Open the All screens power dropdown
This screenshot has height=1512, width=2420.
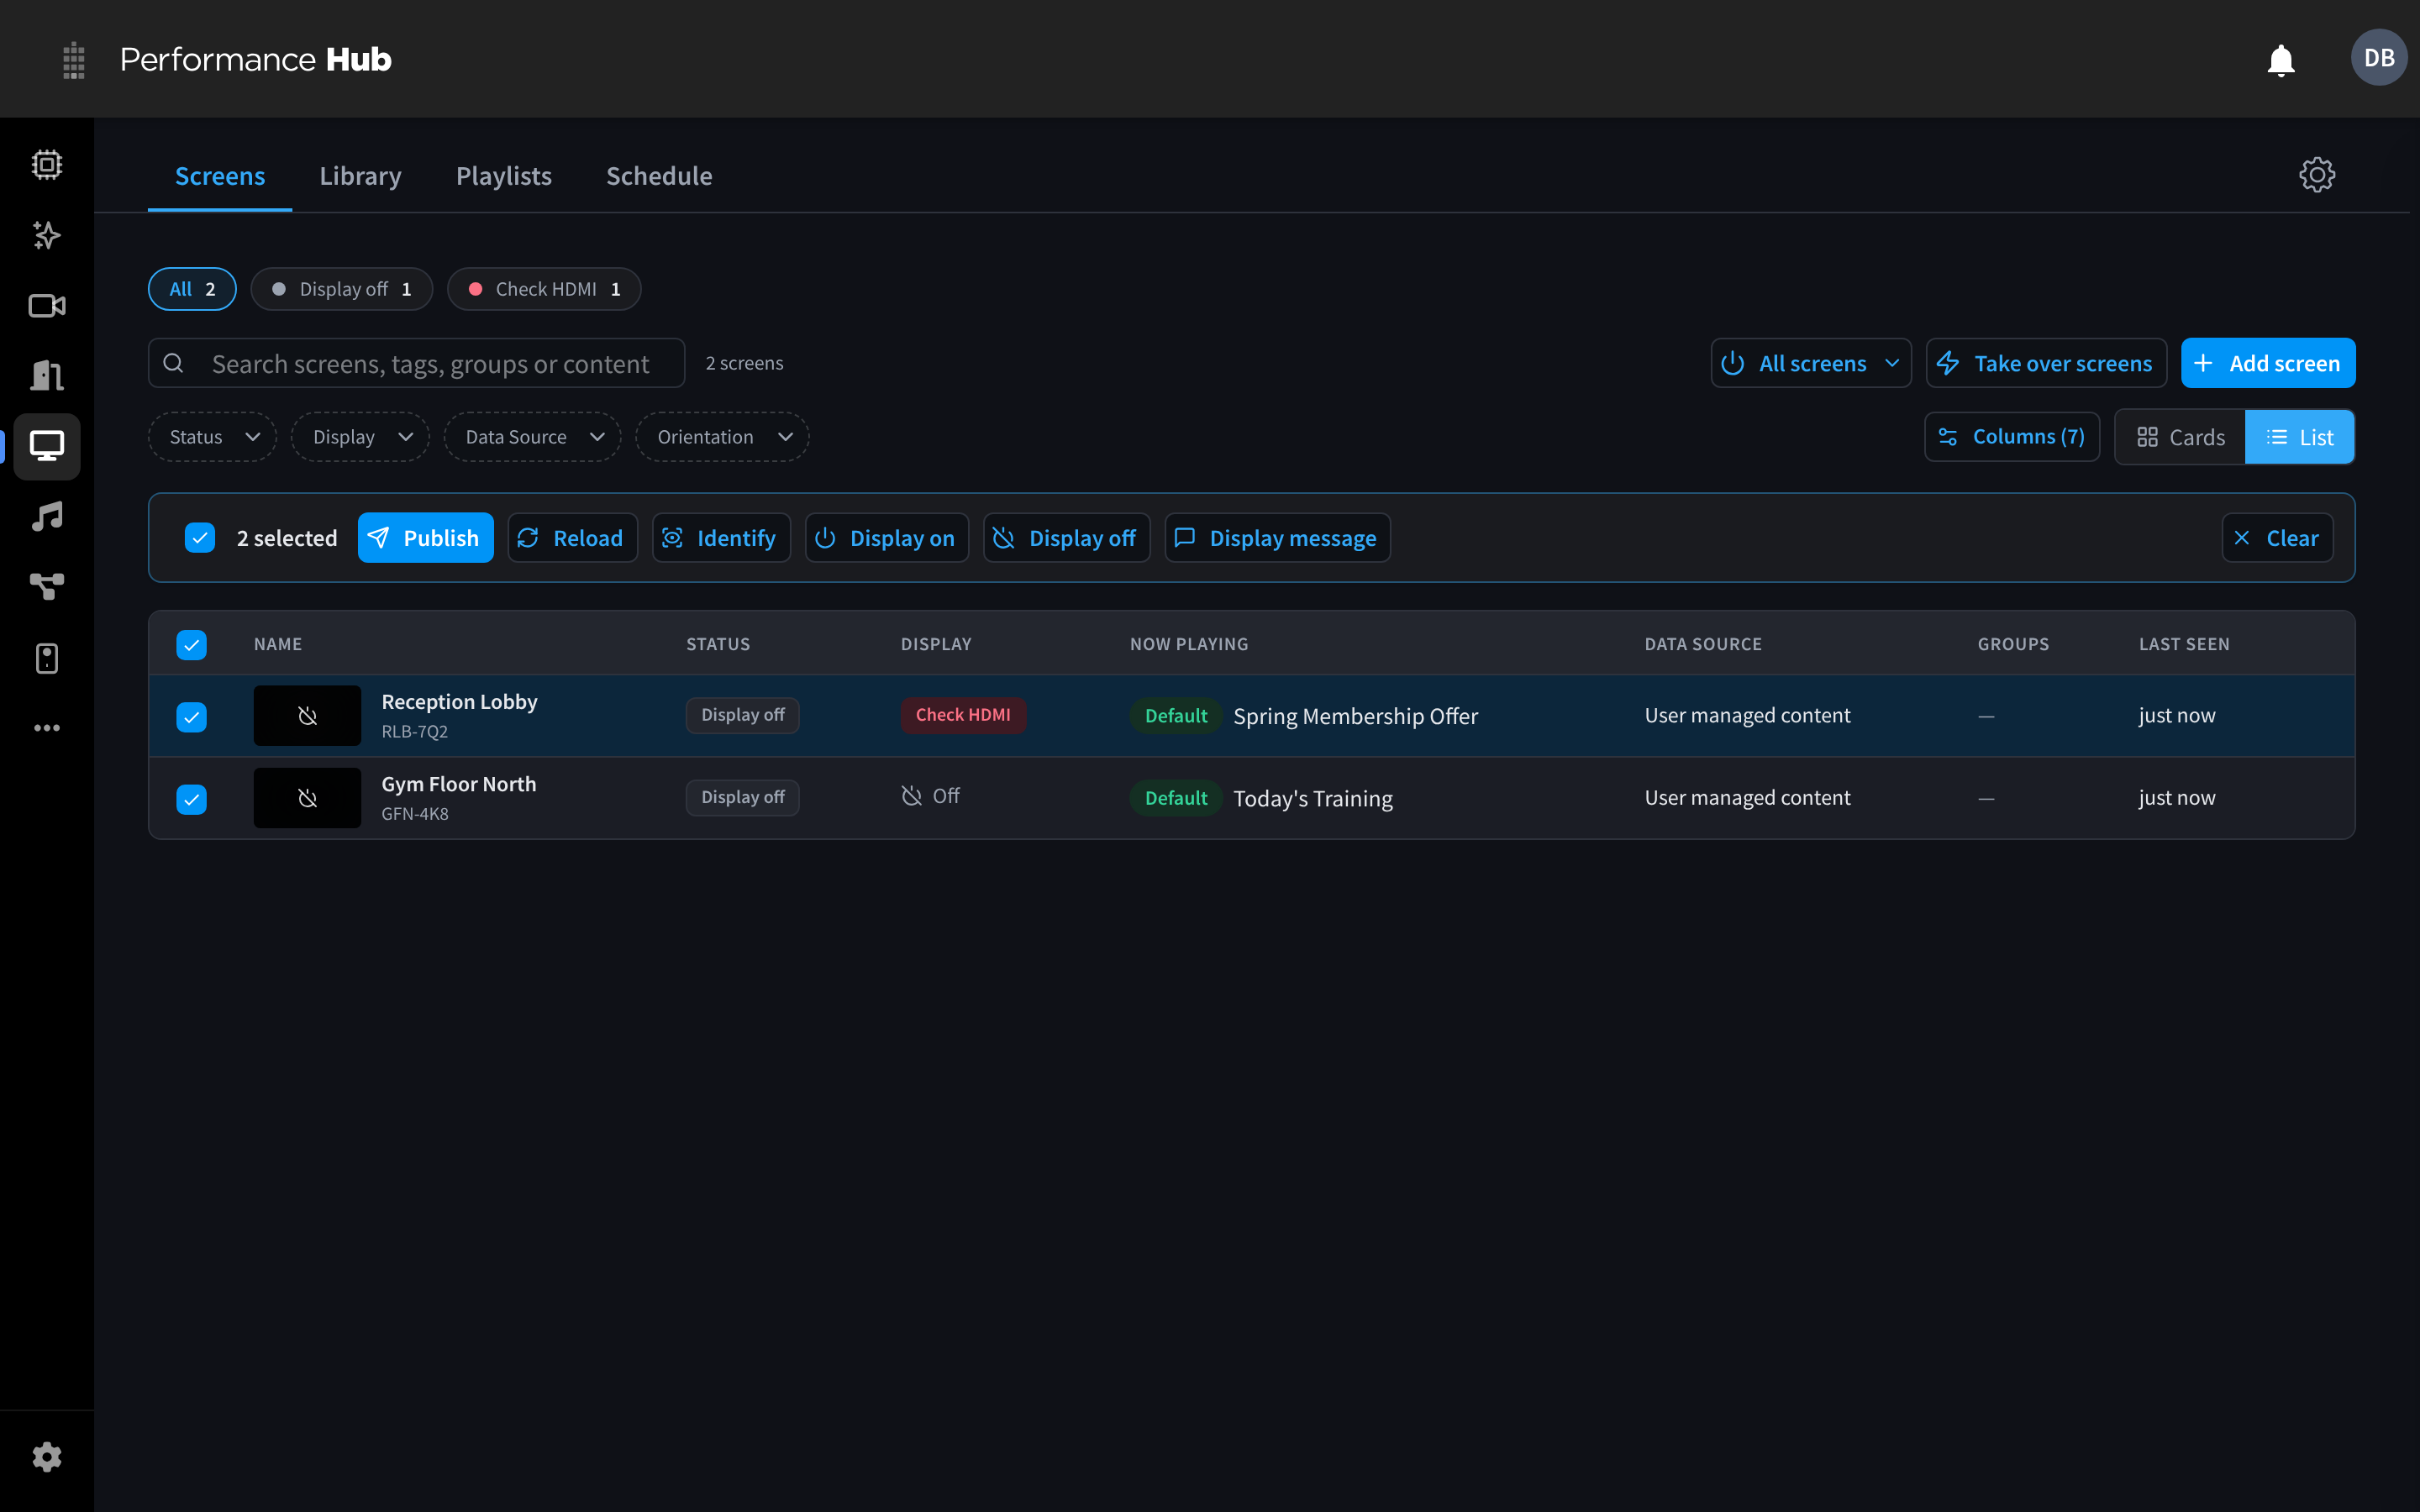click(x=1811, y=363)
